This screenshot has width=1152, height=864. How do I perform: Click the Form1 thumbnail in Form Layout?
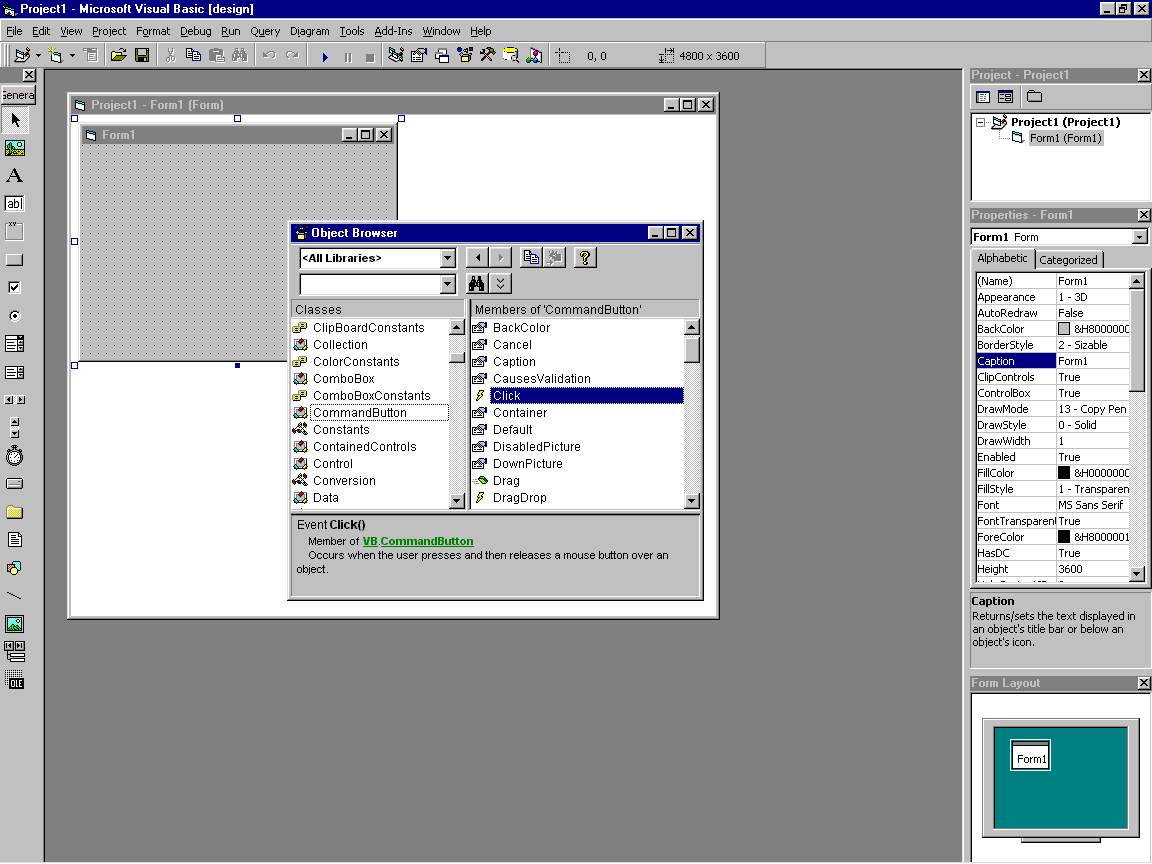point(1030,755)
